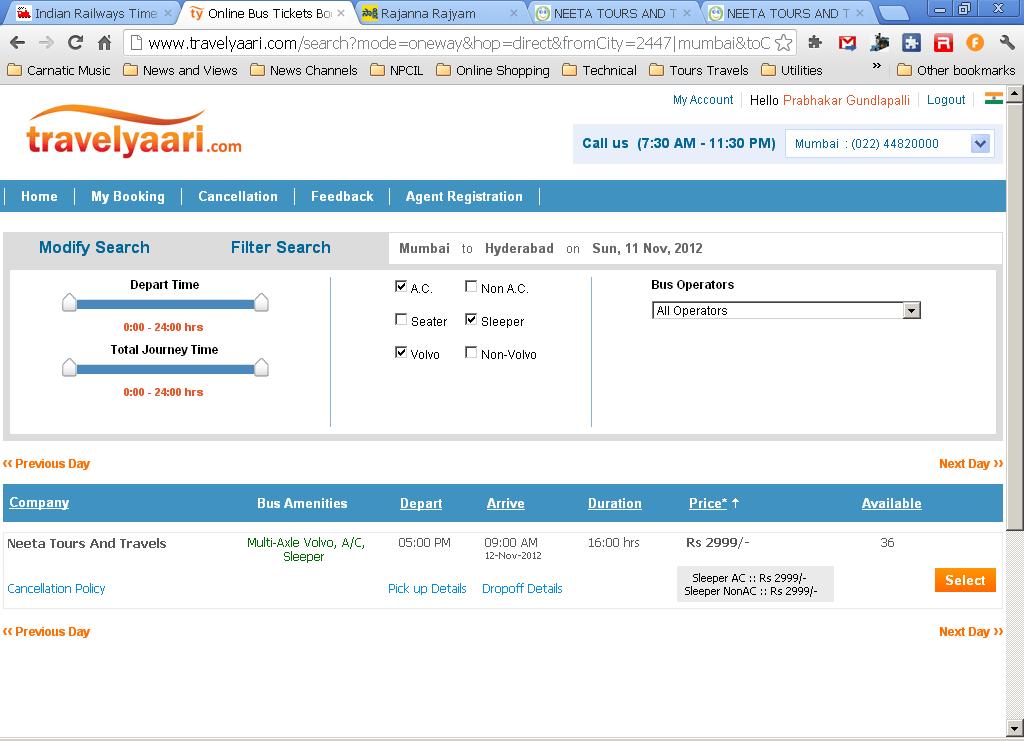The width and height of the screenshot is (1024, 741).
Task: Bookmark this page with the star icon
Action: (784, 43)
